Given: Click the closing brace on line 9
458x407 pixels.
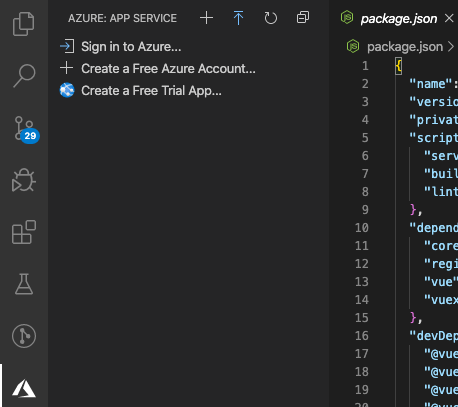Looking at the screenshot, I should click(x=413, y=210).
